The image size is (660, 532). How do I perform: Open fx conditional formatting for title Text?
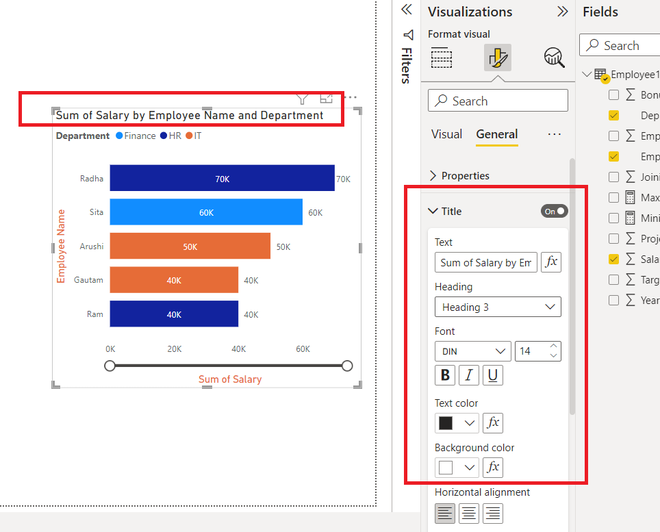551,262
